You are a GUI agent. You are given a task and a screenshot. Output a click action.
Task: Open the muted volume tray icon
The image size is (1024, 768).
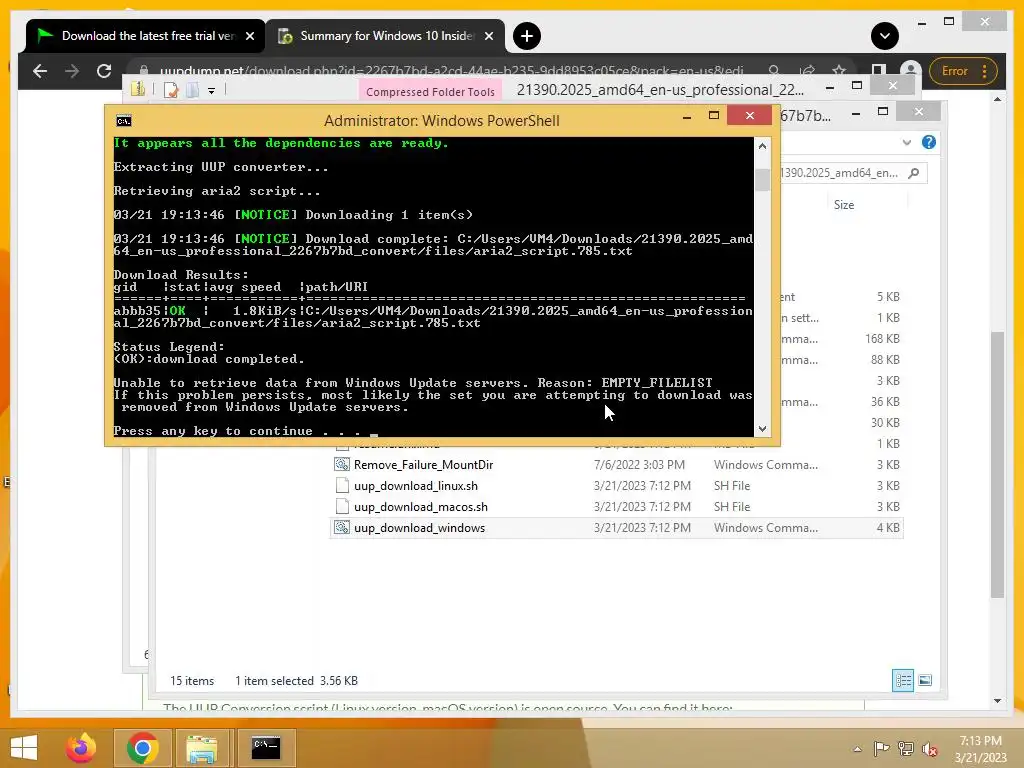930,748
